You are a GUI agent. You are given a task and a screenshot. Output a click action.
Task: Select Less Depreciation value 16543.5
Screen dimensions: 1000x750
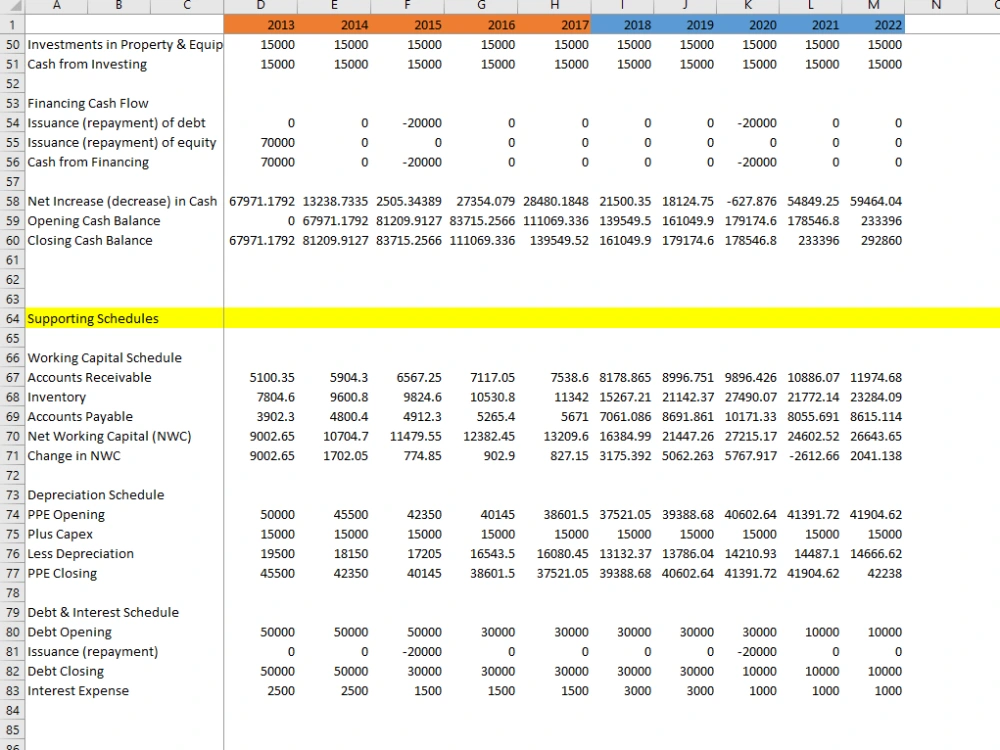pos(492,554)
